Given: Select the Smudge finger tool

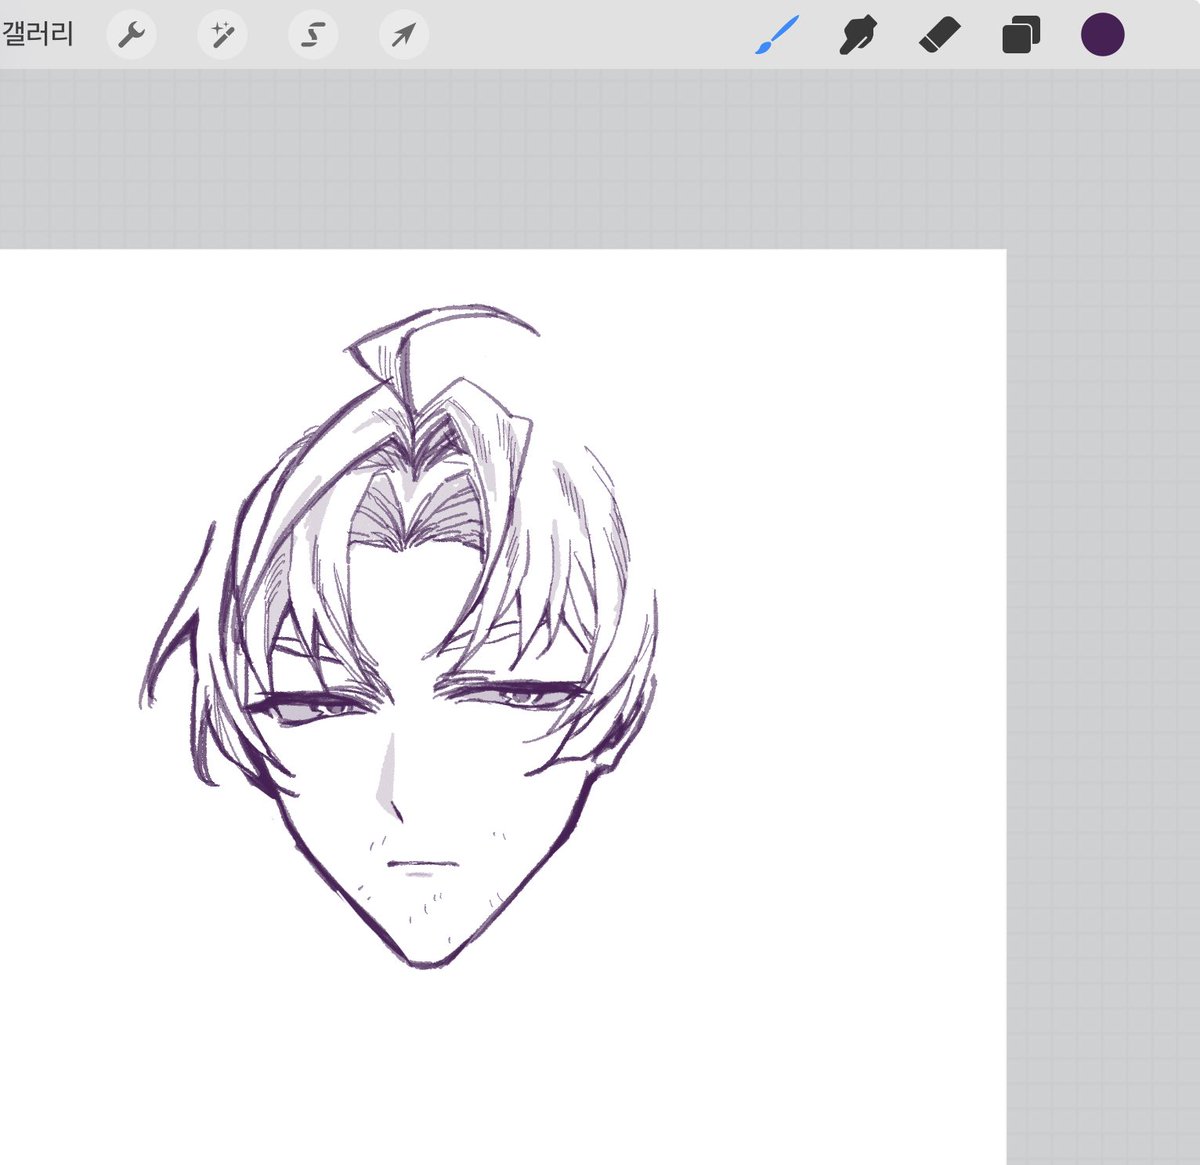Looking at the screenshot, I should click(858, 35).
